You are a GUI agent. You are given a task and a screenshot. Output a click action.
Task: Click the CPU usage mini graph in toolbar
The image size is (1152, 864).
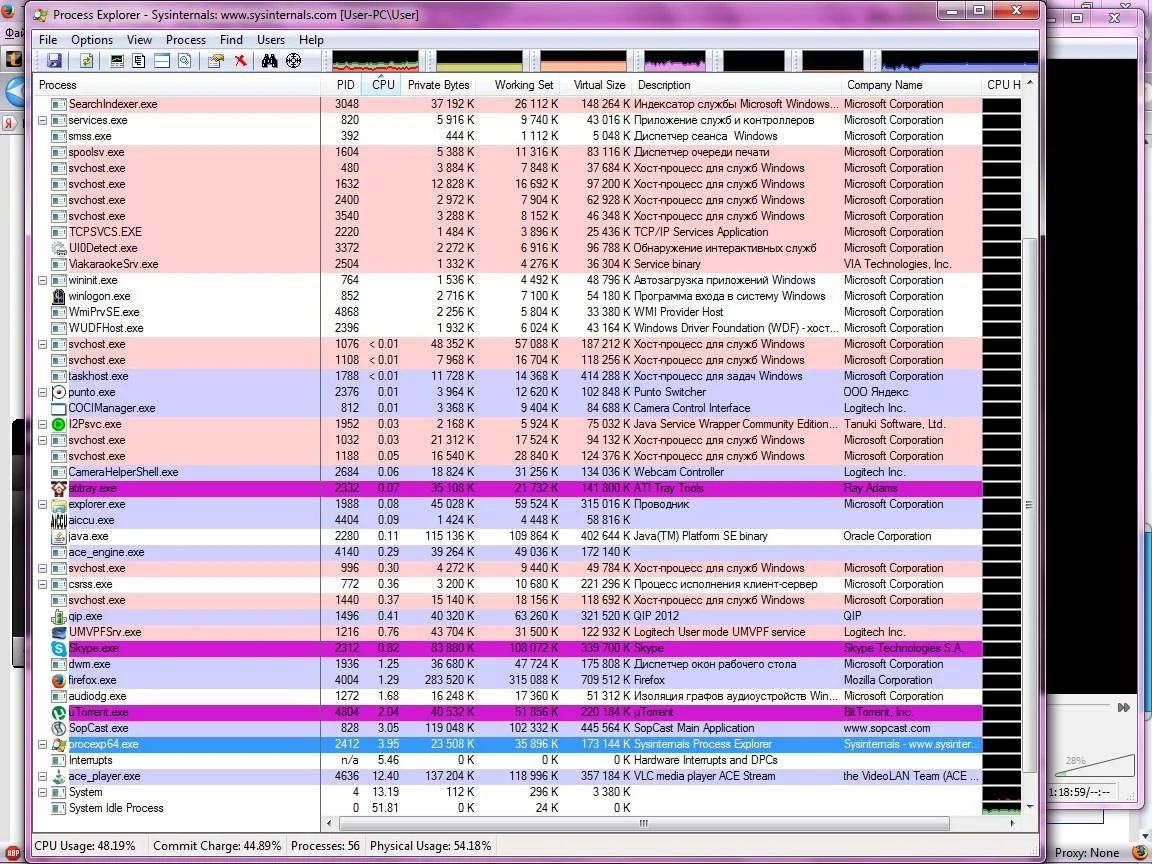click(376, 61)
